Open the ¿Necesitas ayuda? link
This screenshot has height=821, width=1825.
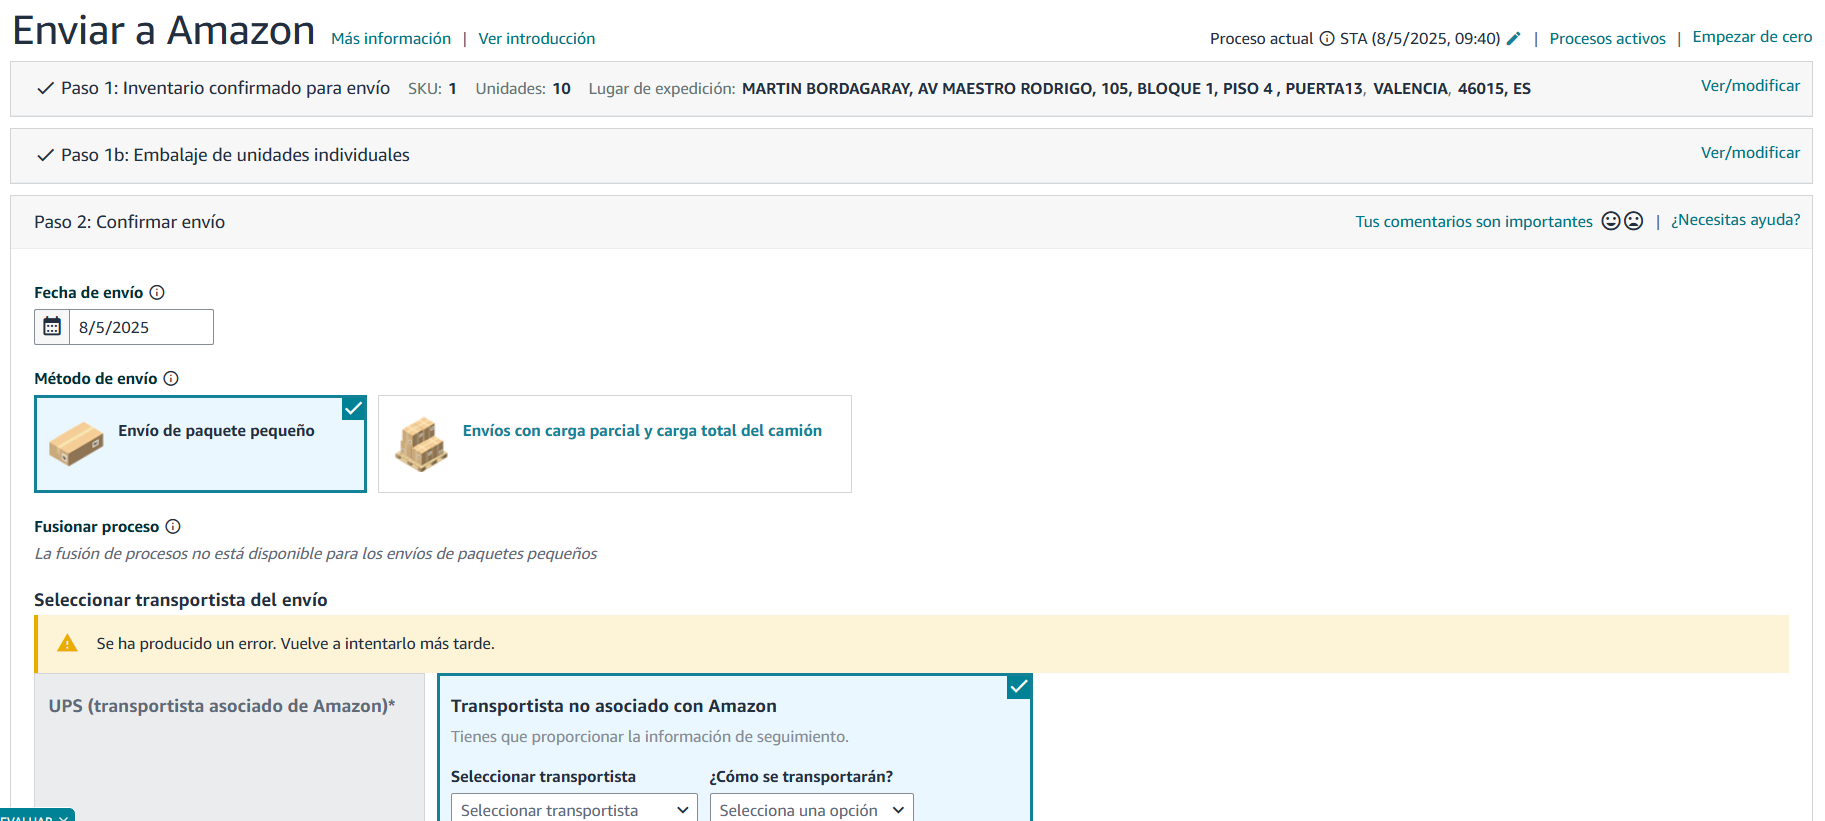[x=1735, y=220]
